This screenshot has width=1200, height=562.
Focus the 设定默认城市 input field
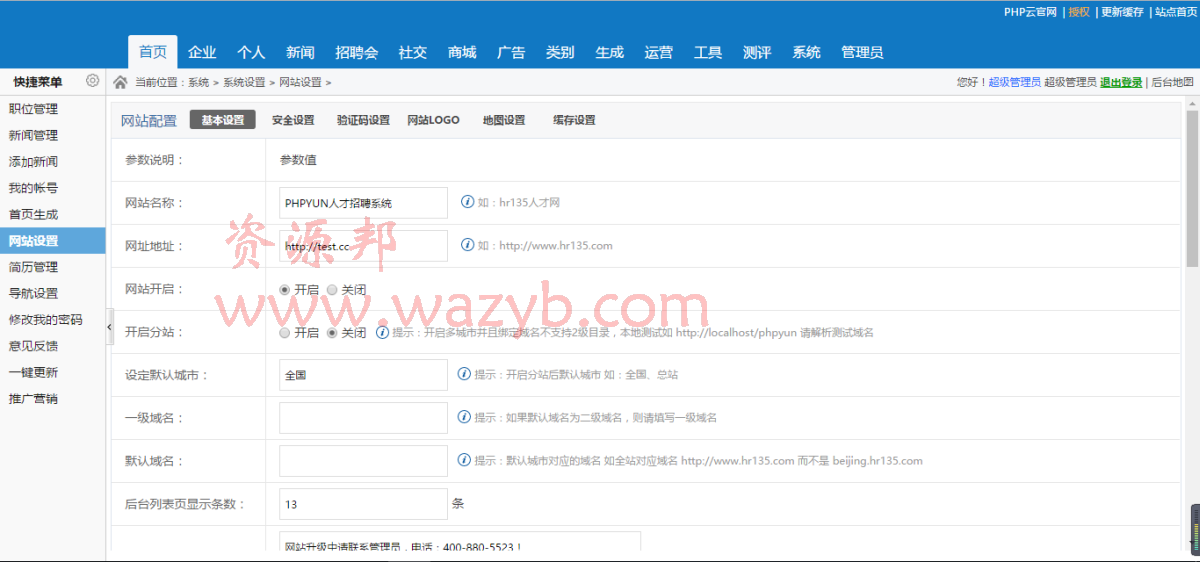(x=364, y=375)
